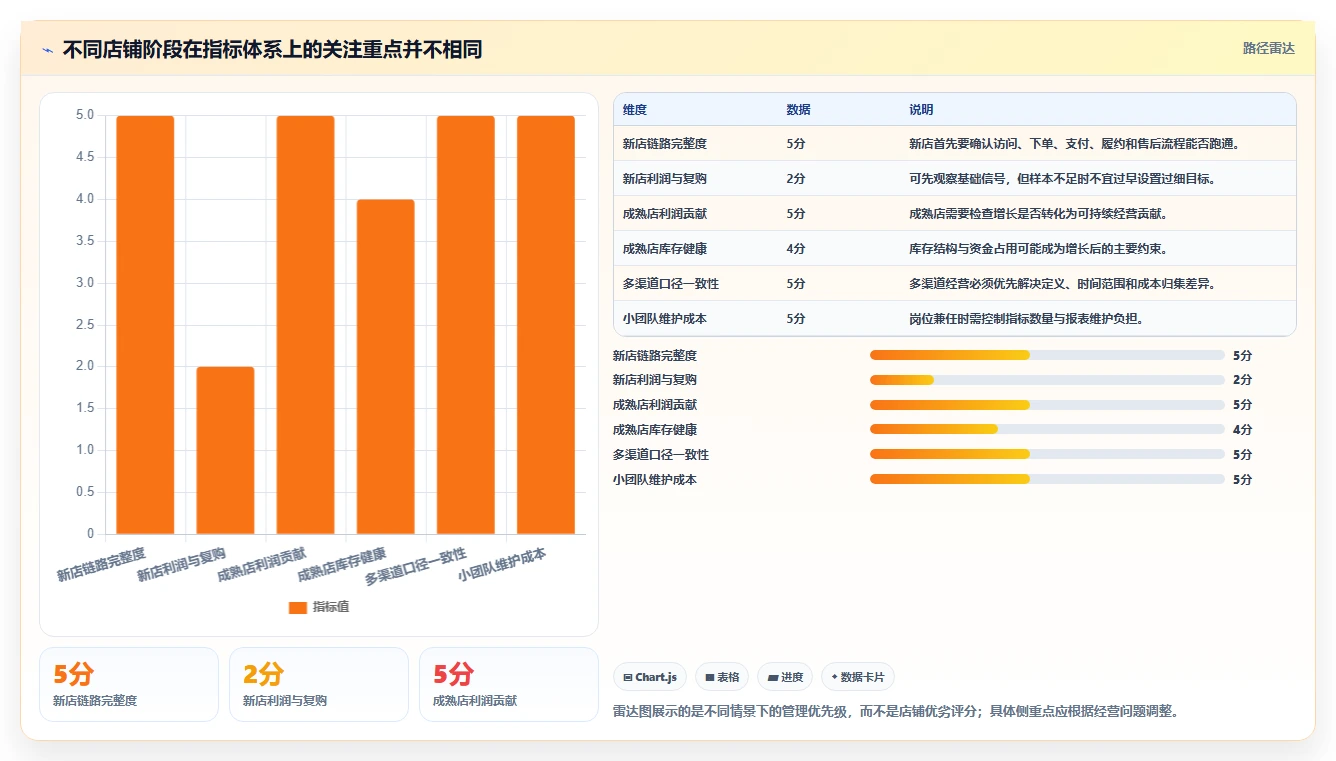The image size is (1336, 761).
Task: Open the 2分 新店利润与复购 data card
Action: coord(319,684)
